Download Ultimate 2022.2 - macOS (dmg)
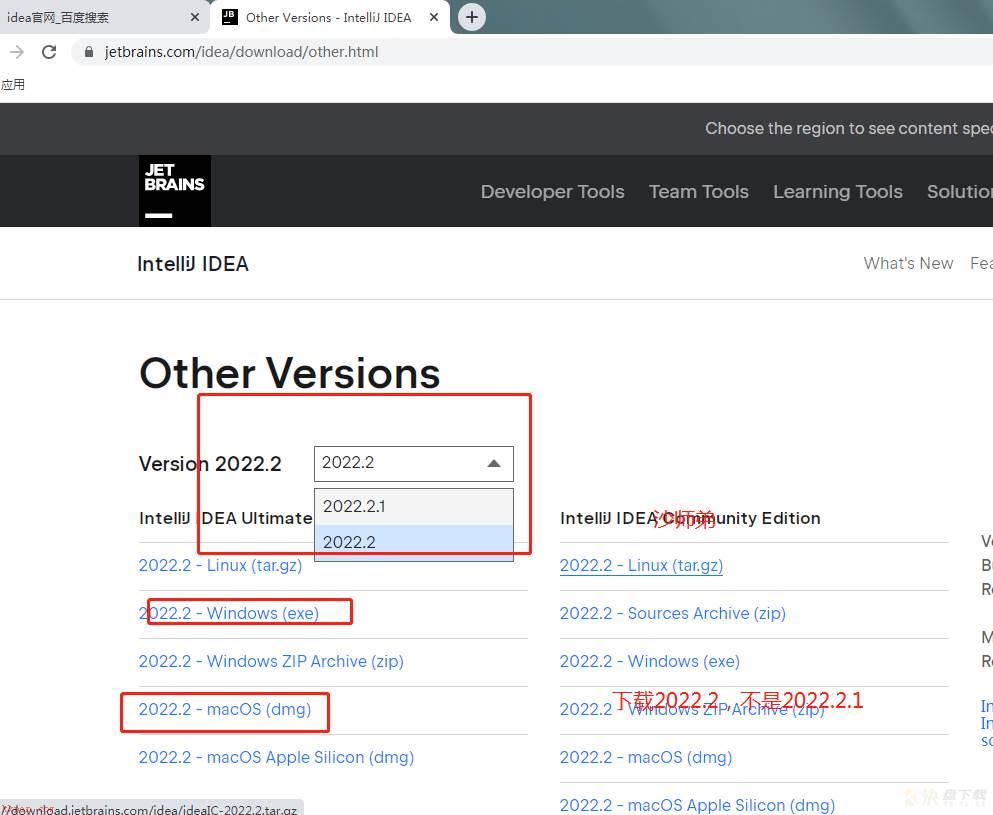Image resolution: width=993 pixels, height=815 pixels. pos(225,709)
